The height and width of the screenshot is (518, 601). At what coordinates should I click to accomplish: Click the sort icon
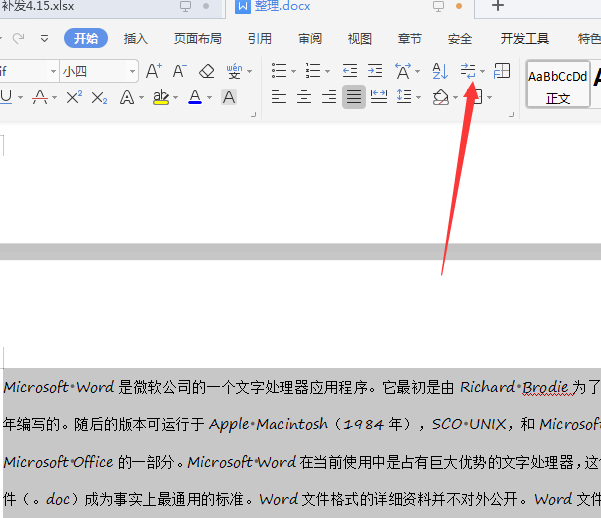click(440, 71)
